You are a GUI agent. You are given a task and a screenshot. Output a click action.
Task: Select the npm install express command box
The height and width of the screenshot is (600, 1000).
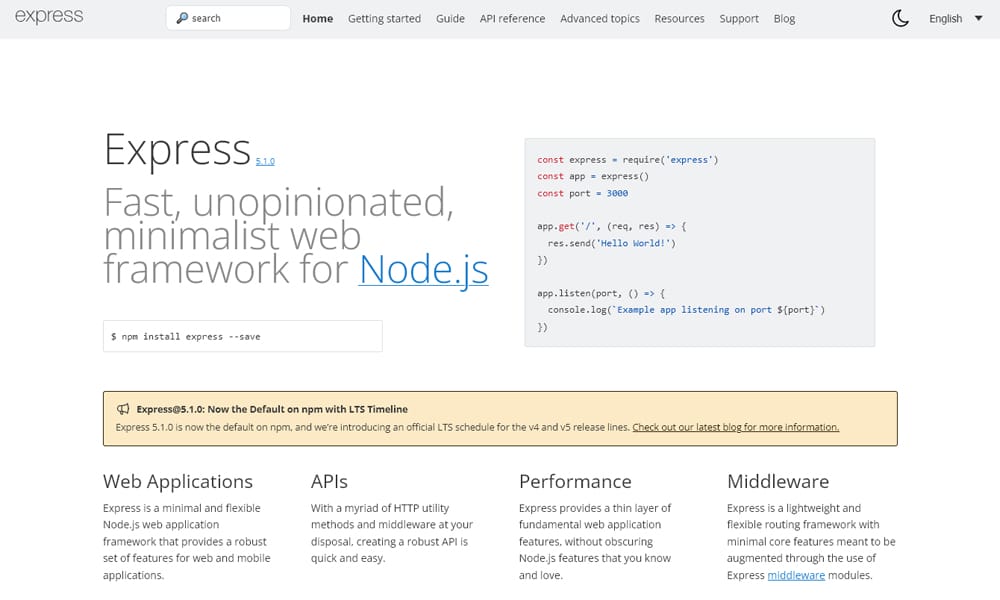click(x=242, y=336)
